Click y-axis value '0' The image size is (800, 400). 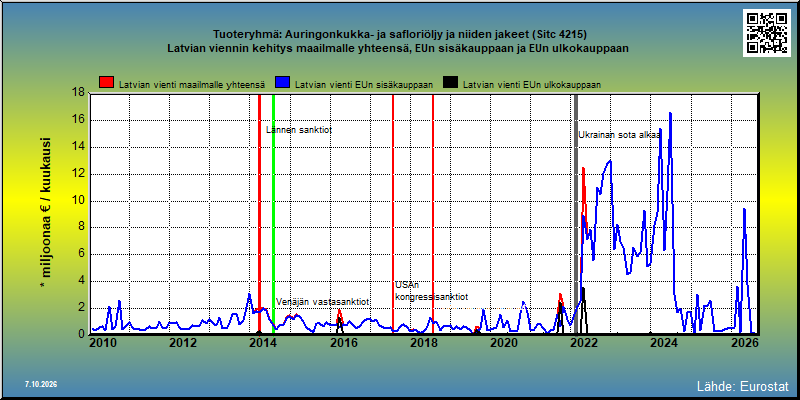pos(81,334)
